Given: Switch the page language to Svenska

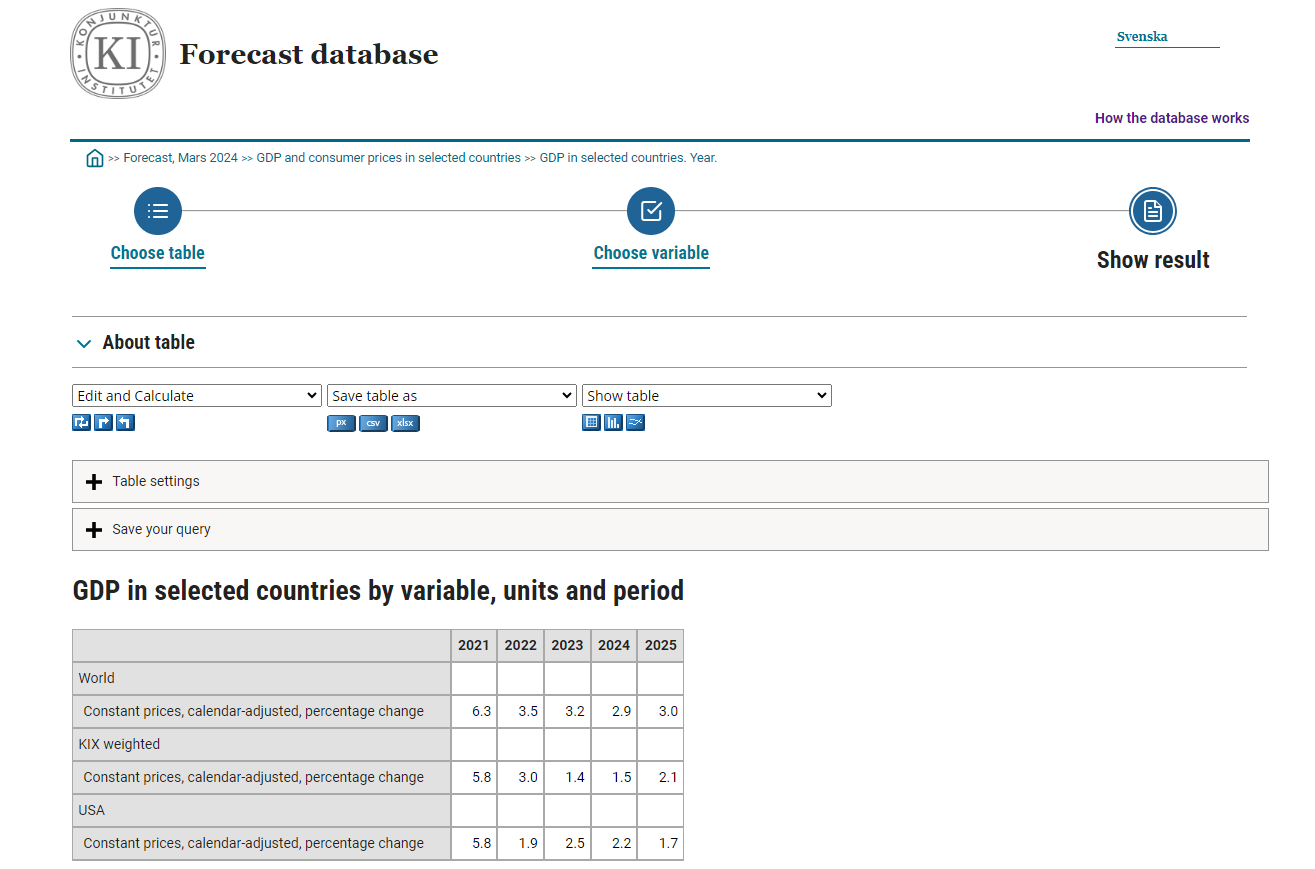Looking at the screenshot, I should (x=1142, y=35).
